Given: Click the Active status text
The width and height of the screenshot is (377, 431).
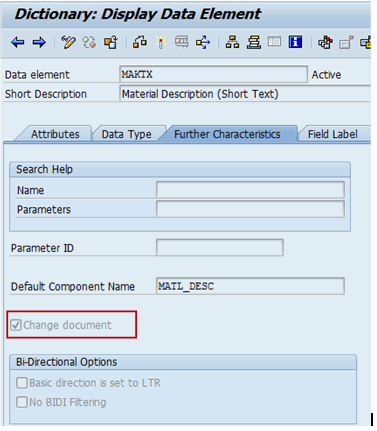Looking at the screenshot, I should coord(326,75).
